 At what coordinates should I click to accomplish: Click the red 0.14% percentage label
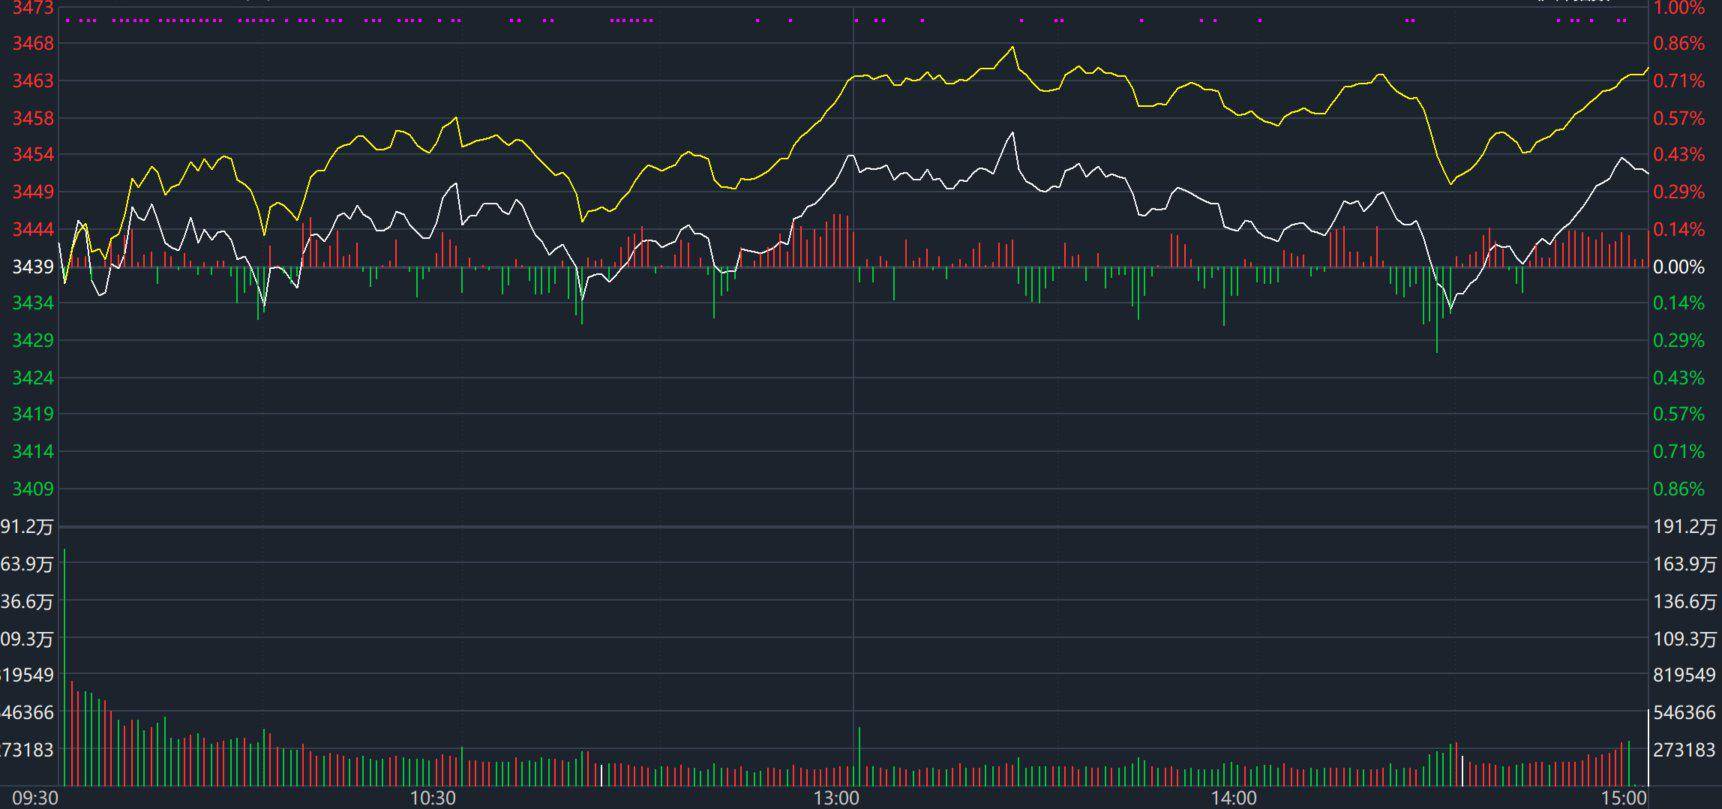pyautogui.click(x=1679, y=230)
